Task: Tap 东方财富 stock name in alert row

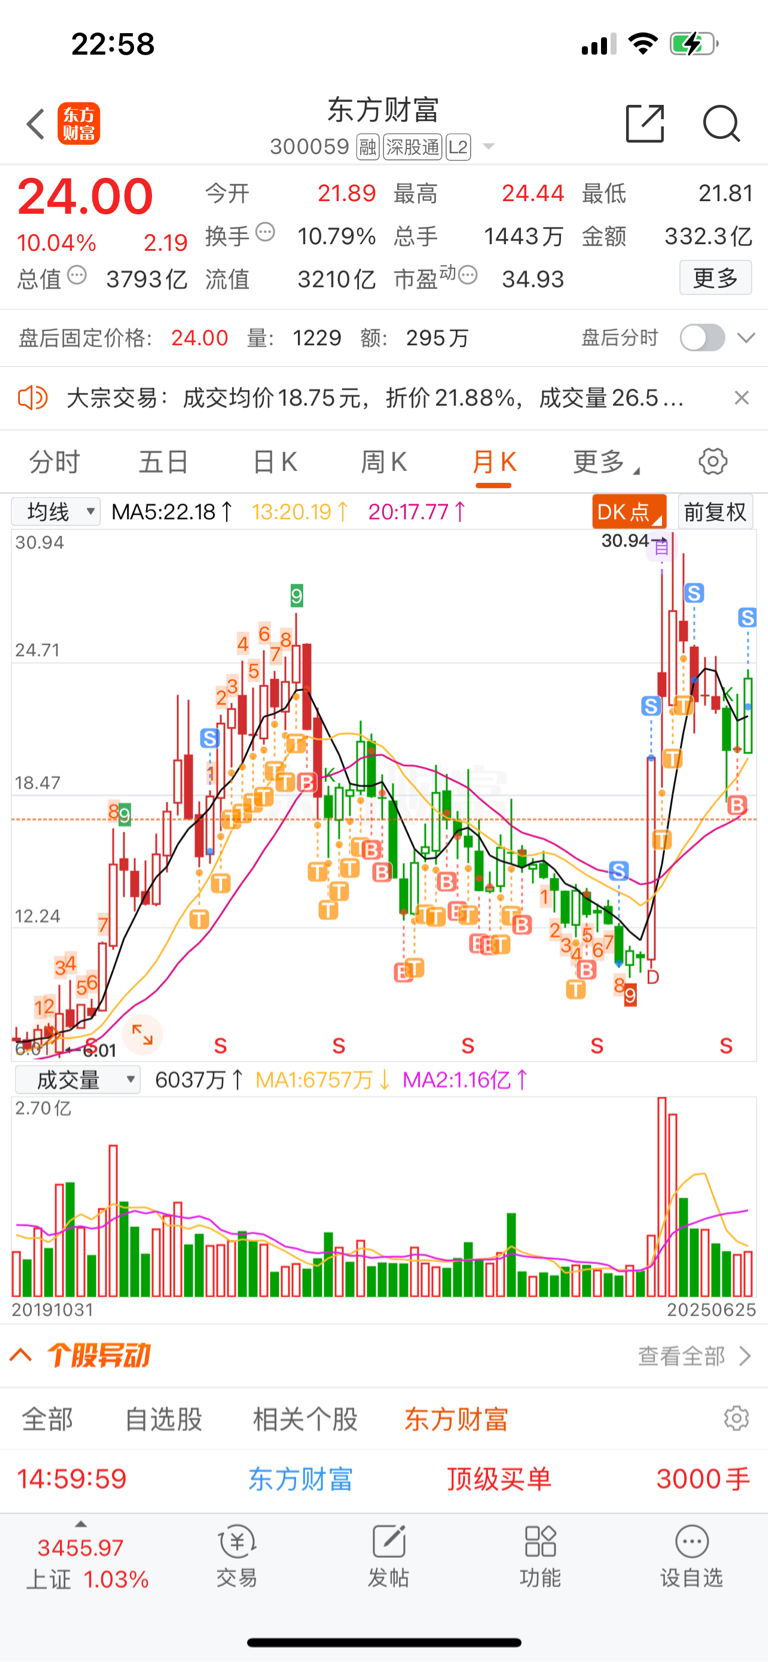Action: pos(300,1479)
